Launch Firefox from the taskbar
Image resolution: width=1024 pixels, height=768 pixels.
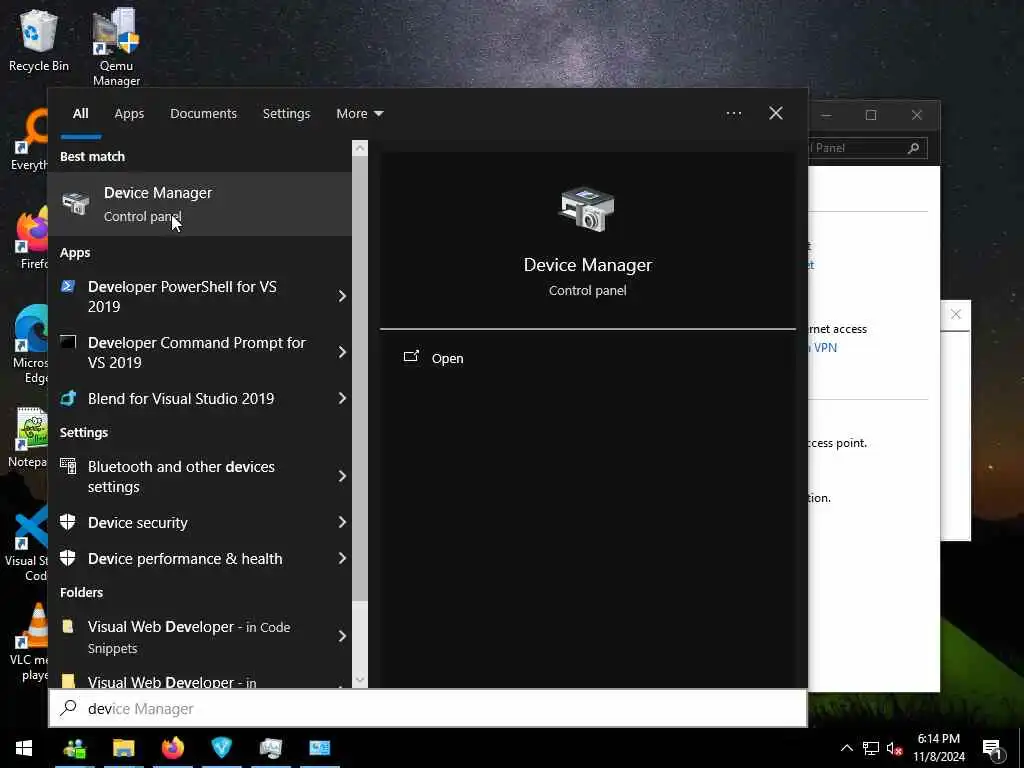pyautogui.click(x=172, y=748)
